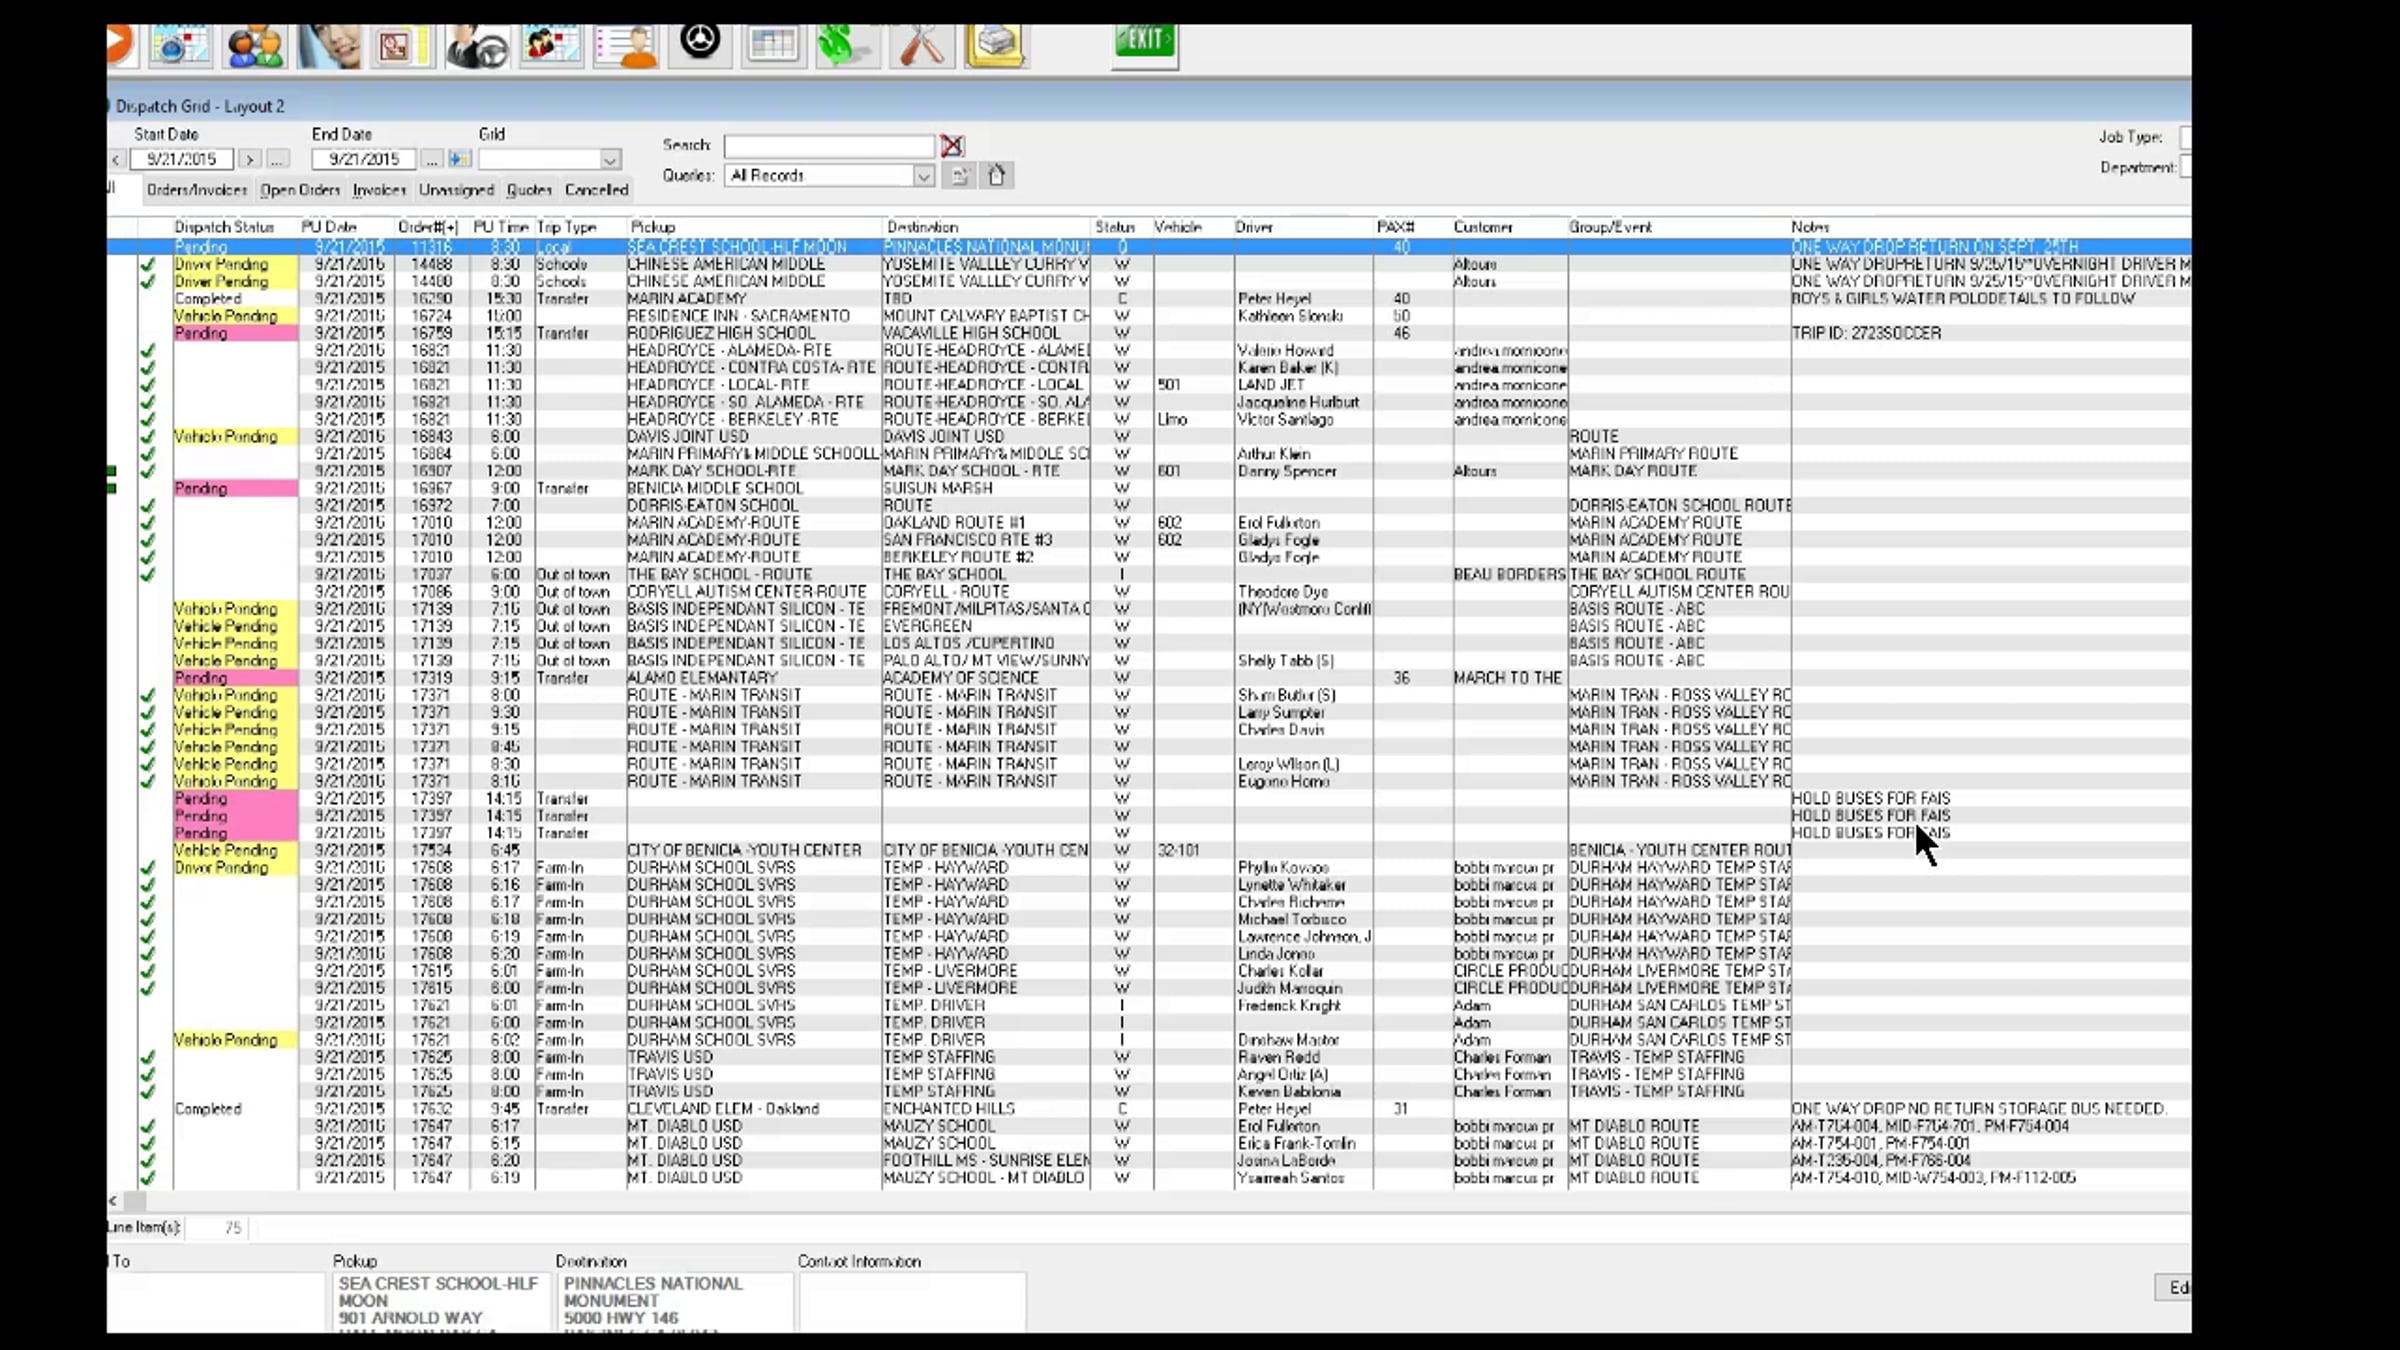This screenshot has height=1350, width=2400.
Task: Clear search with the red X icon
Action: point(952,146)
